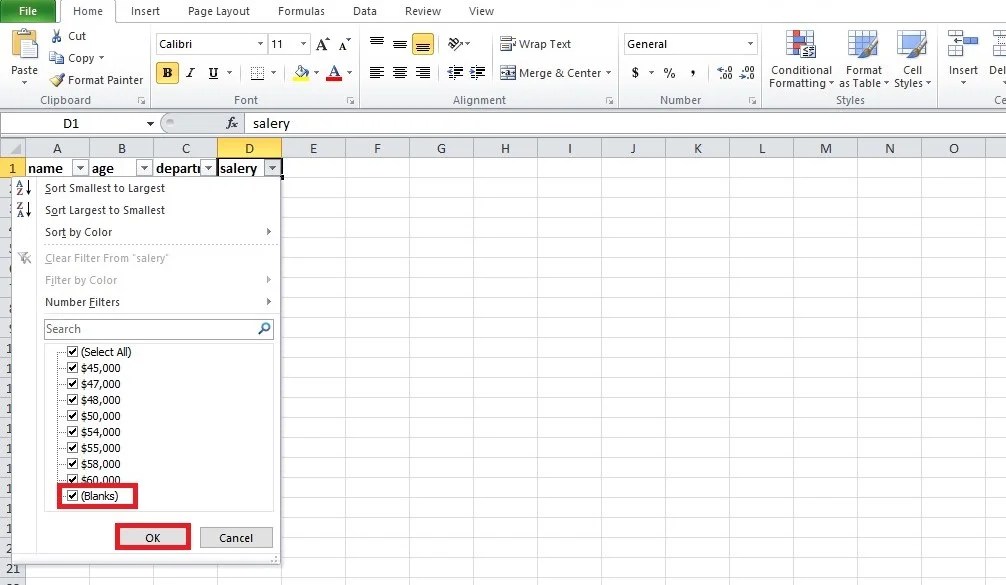The image size is (1006, 585).
Task: Uncheck the (Blanks) filter option
Action: pyautogui.click(x=73, y=495)
